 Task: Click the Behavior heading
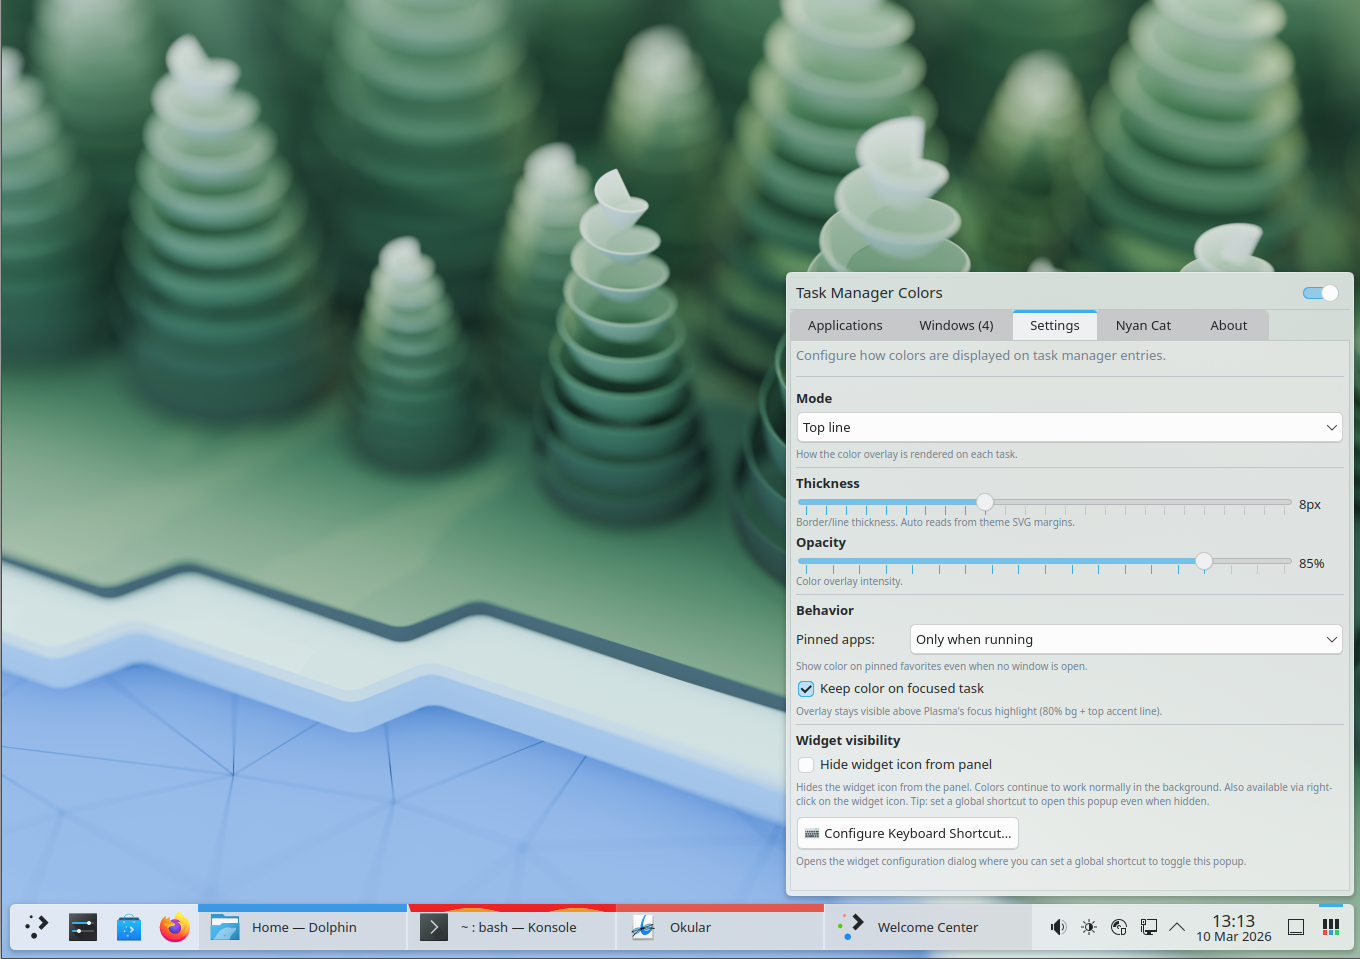[x=825, y=610]
